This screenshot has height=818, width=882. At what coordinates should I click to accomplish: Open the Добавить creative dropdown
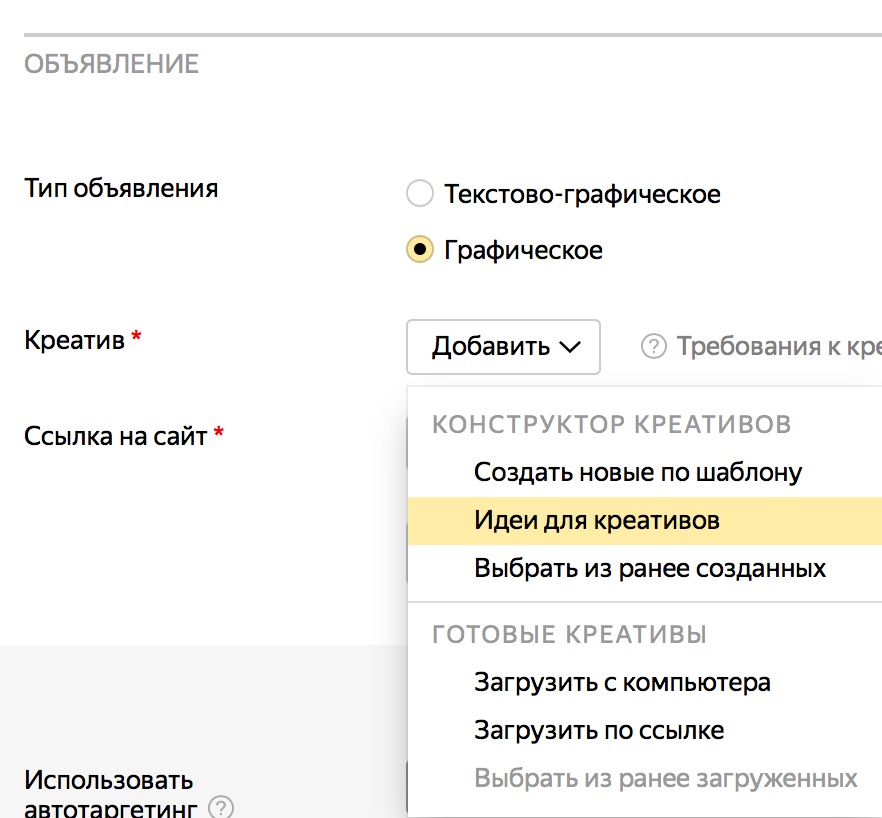point(504,347)
